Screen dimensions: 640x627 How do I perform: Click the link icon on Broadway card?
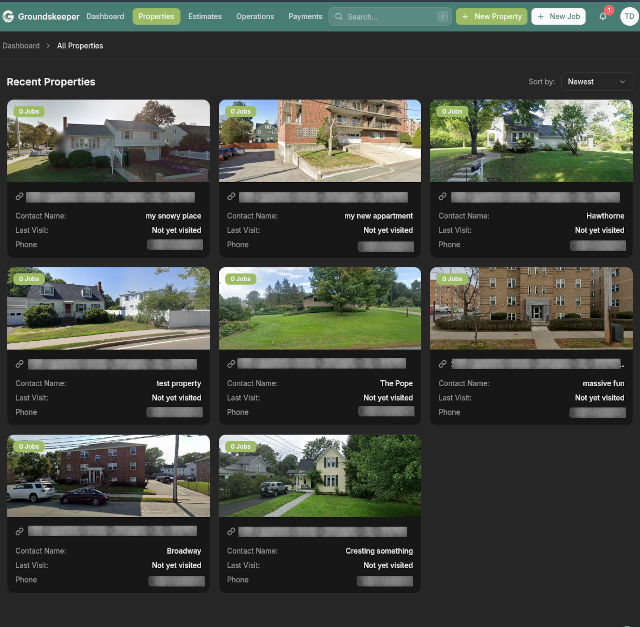click(20, 532)
